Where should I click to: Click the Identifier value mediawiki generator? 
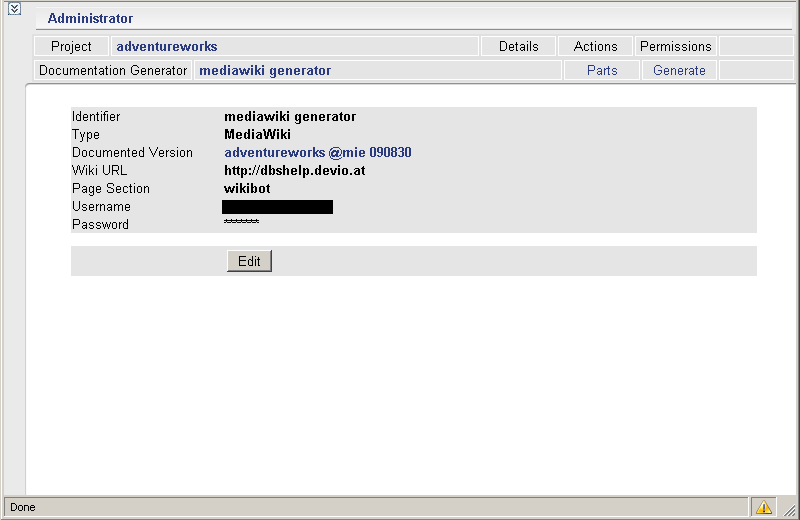(290, 116)
